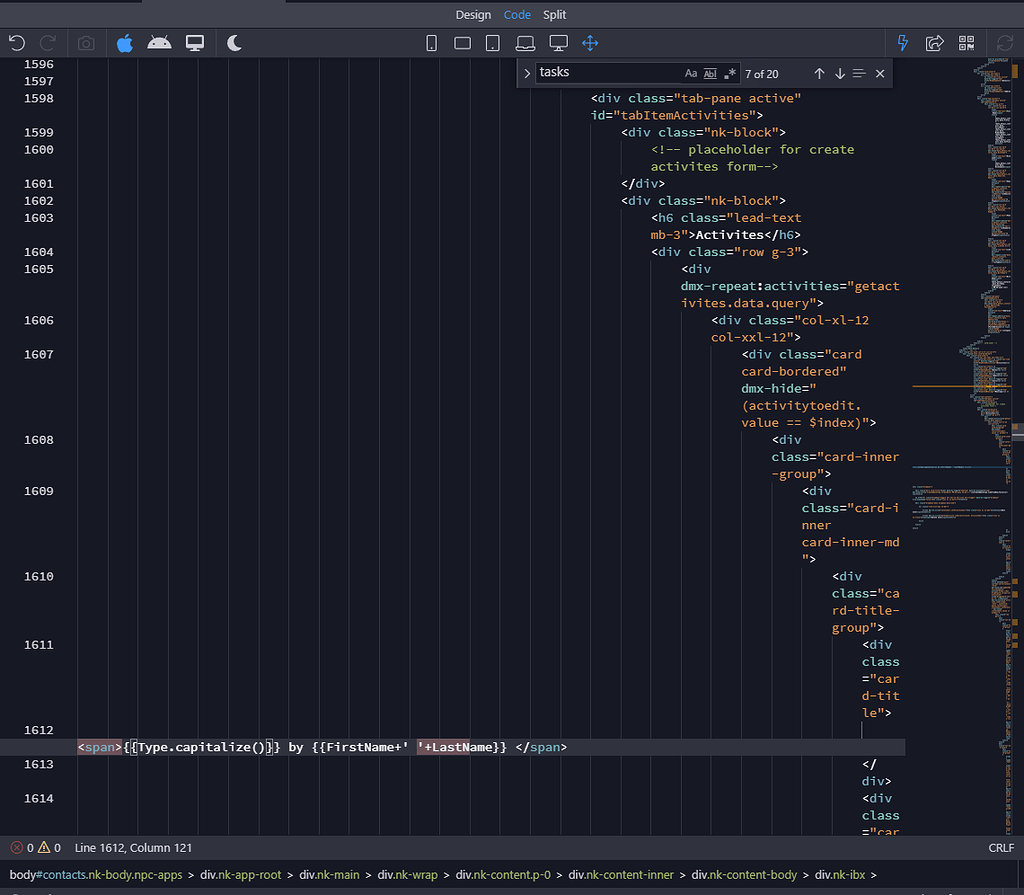Open the Split view tab
1024x895 pixels.
[554, 14]
